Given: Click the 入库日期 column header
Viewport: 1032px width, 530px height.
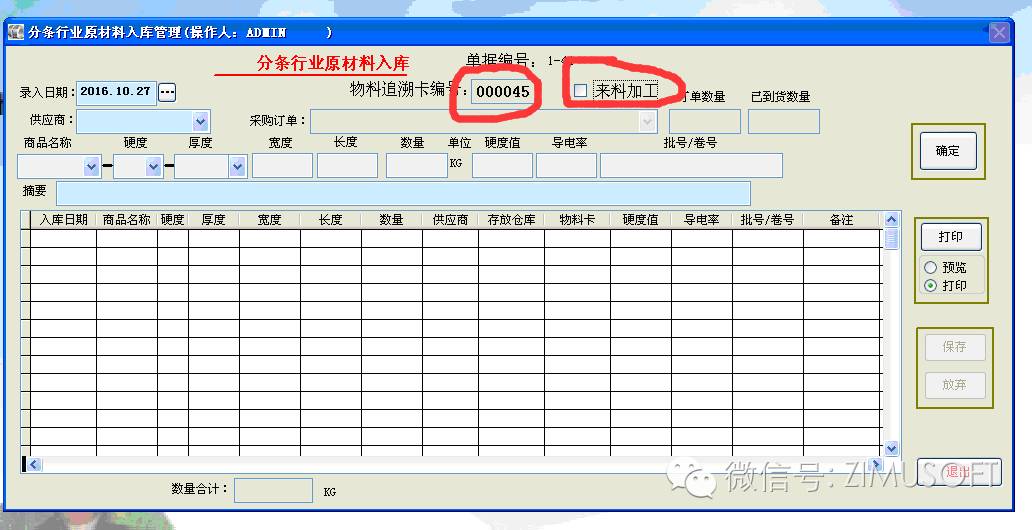Looking at the screenshot, I should pos(63,219).
